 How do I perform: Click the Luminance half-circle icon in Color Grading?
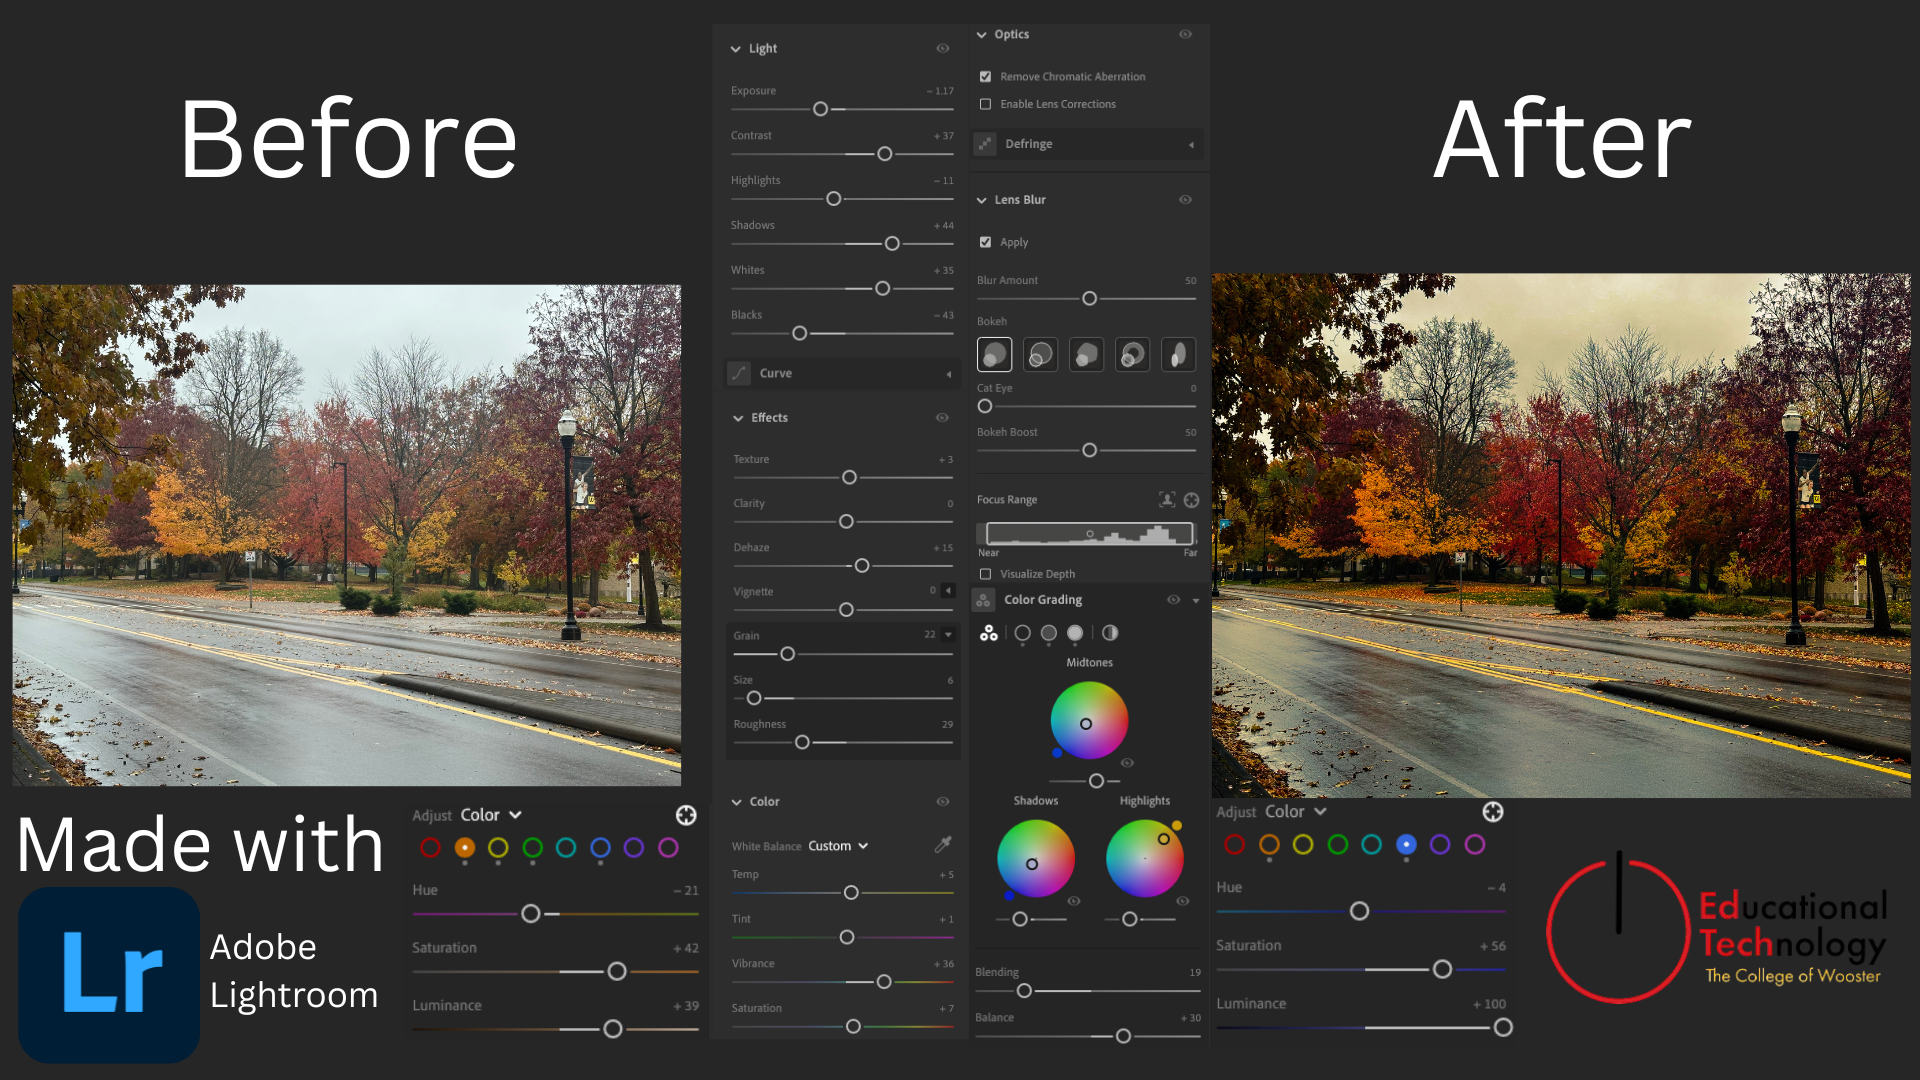[x=1110, y=633]
